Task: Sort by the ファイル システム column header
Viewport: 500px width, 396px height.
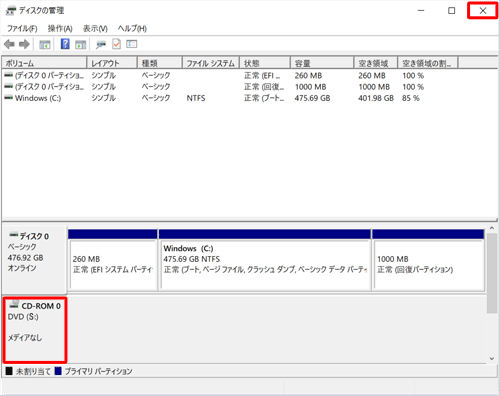Action: point(211,63)
